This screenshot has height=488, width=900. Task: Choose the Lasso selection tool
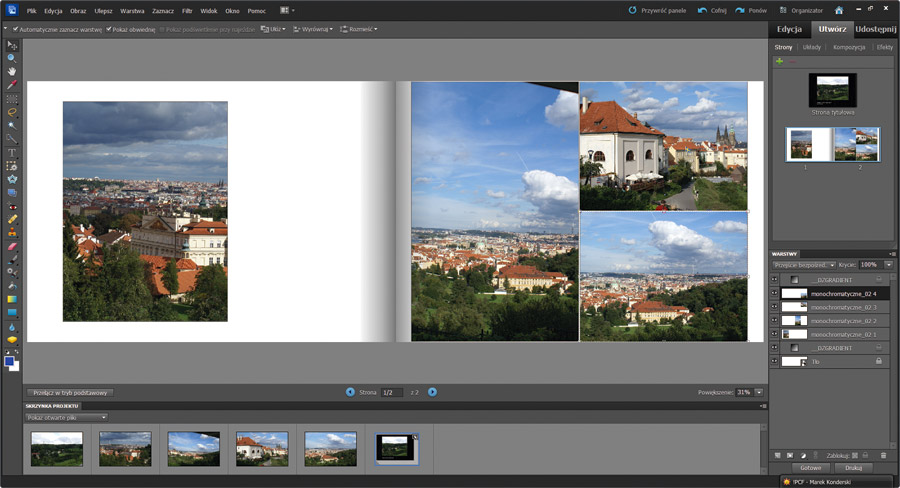(x=12, y=112)
